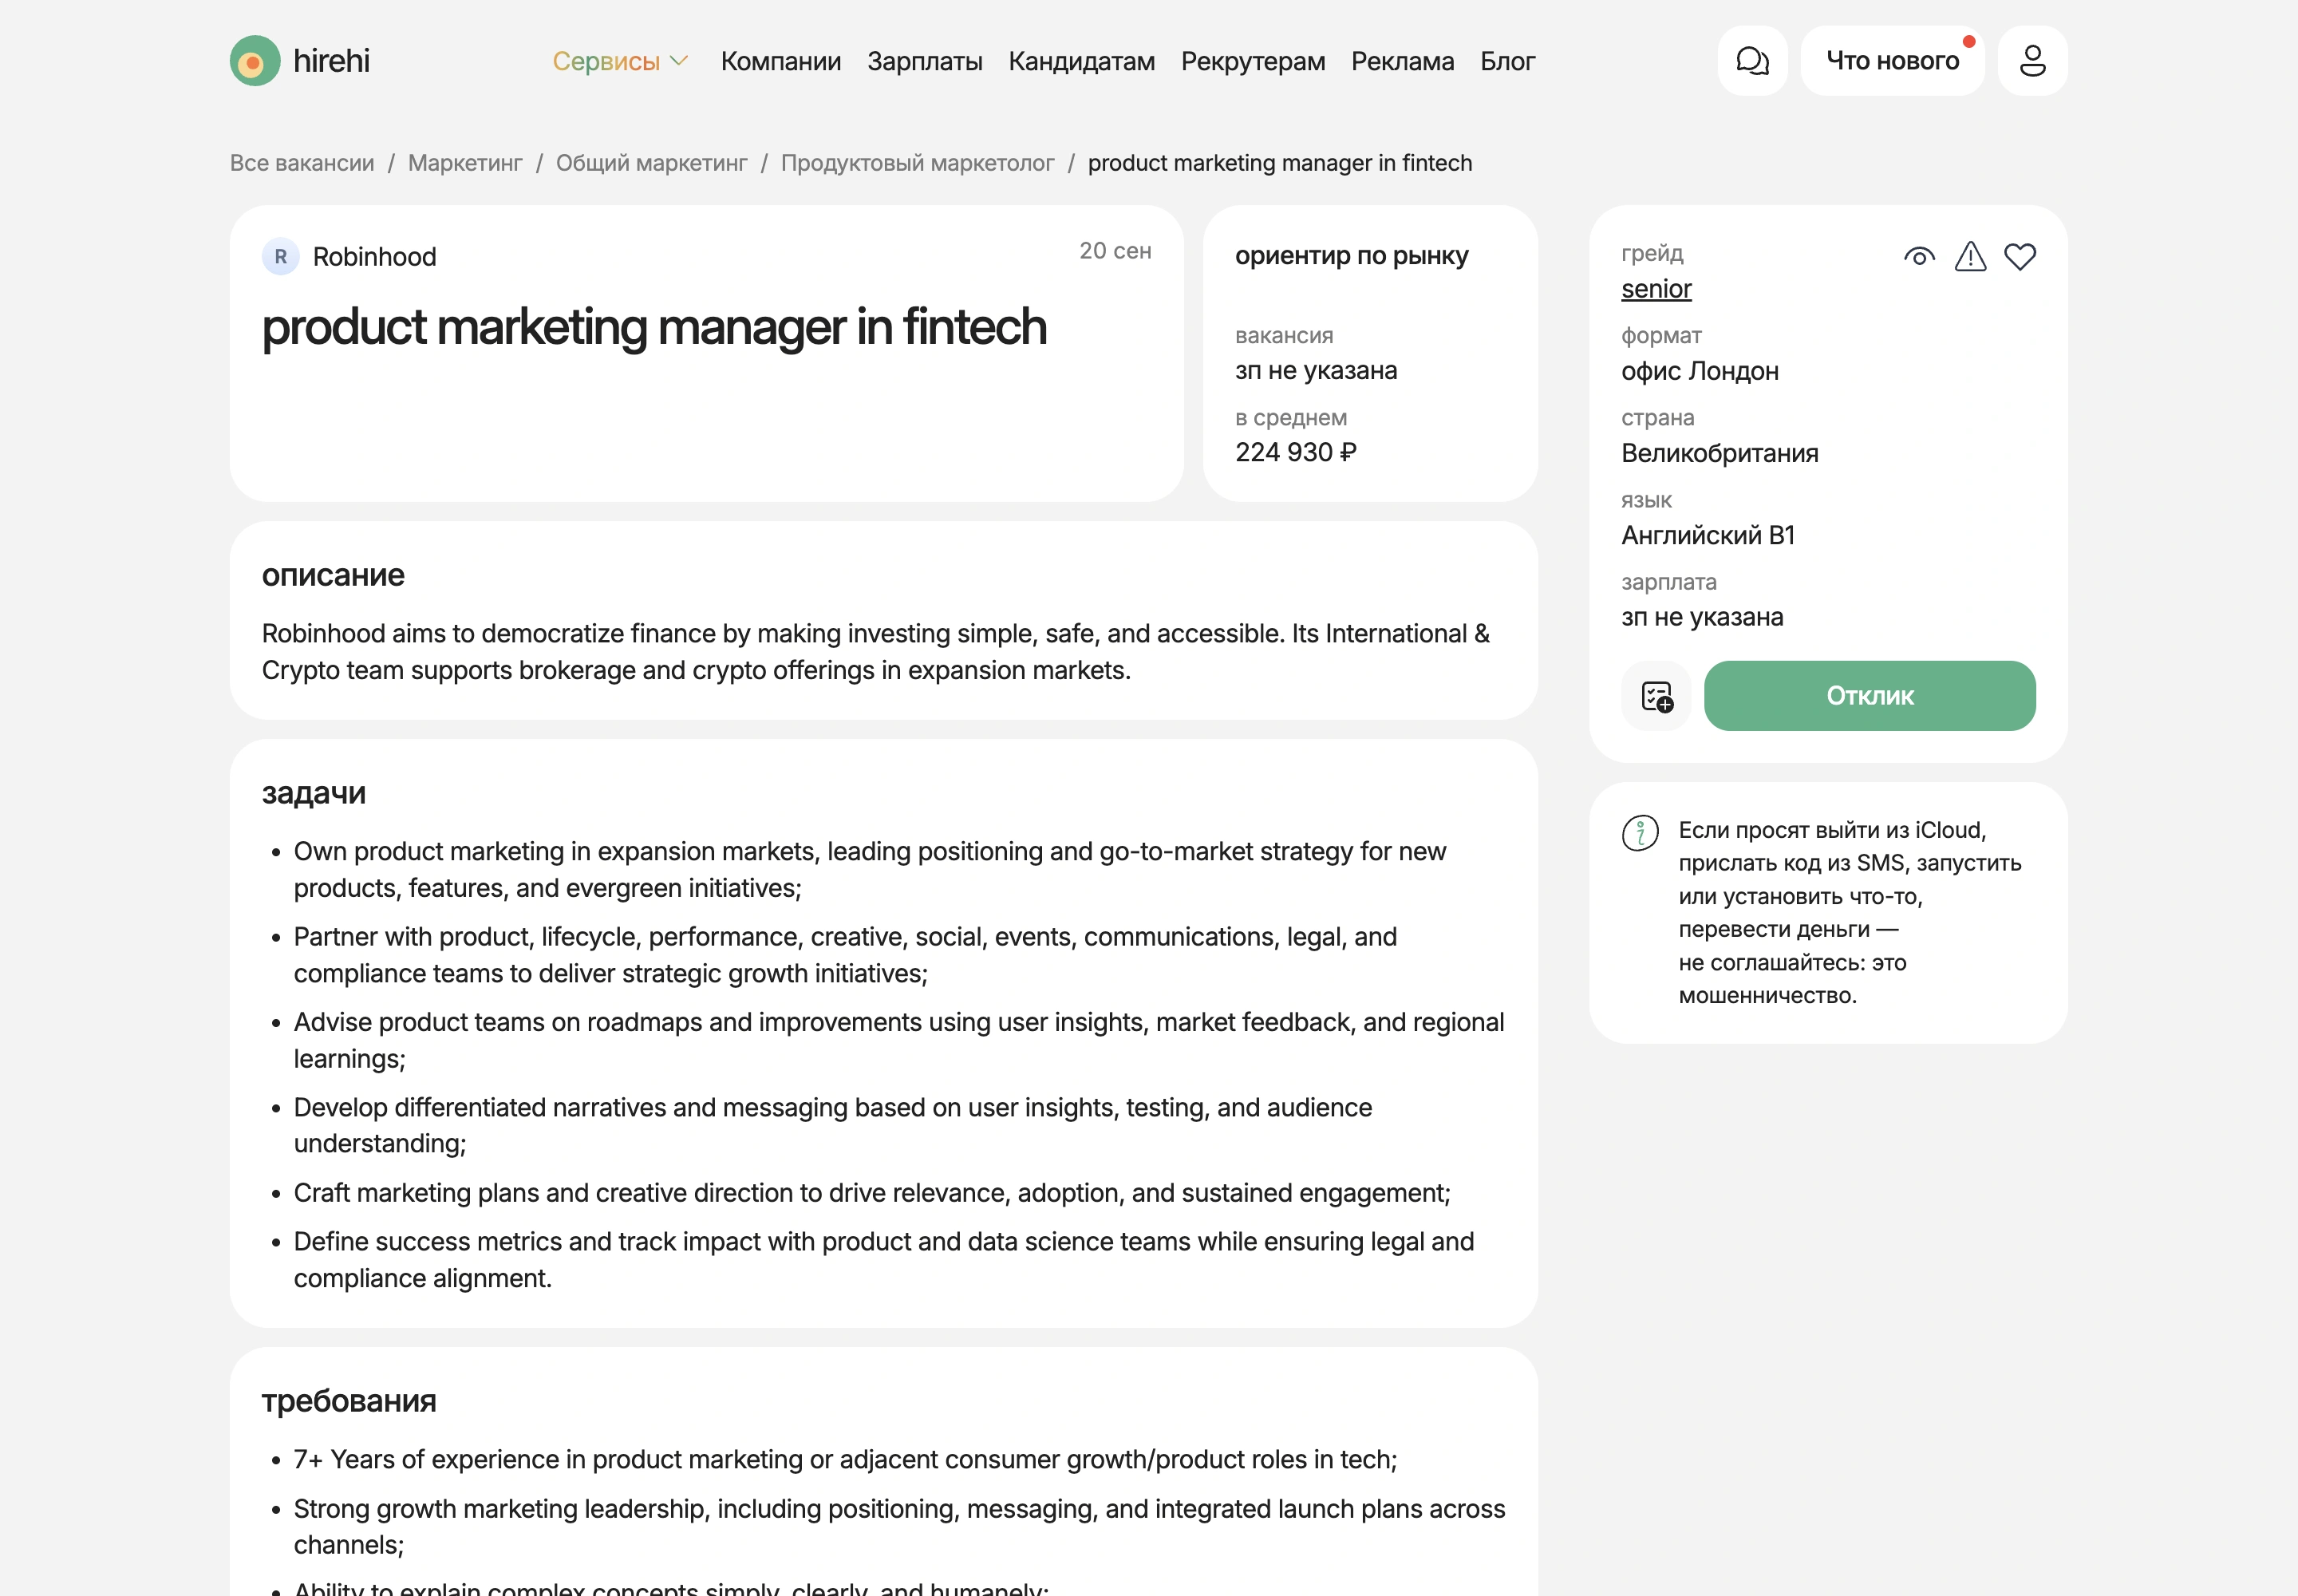Screen dimensions: 2298x1596
Task: Open Общий маркетинг breadcrumb
Action: click(x=651, y=163)
